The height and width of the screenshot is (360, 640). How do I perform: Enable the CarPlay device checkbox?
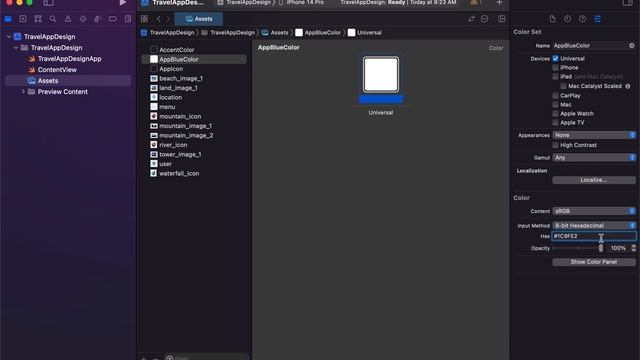[556, 96]
